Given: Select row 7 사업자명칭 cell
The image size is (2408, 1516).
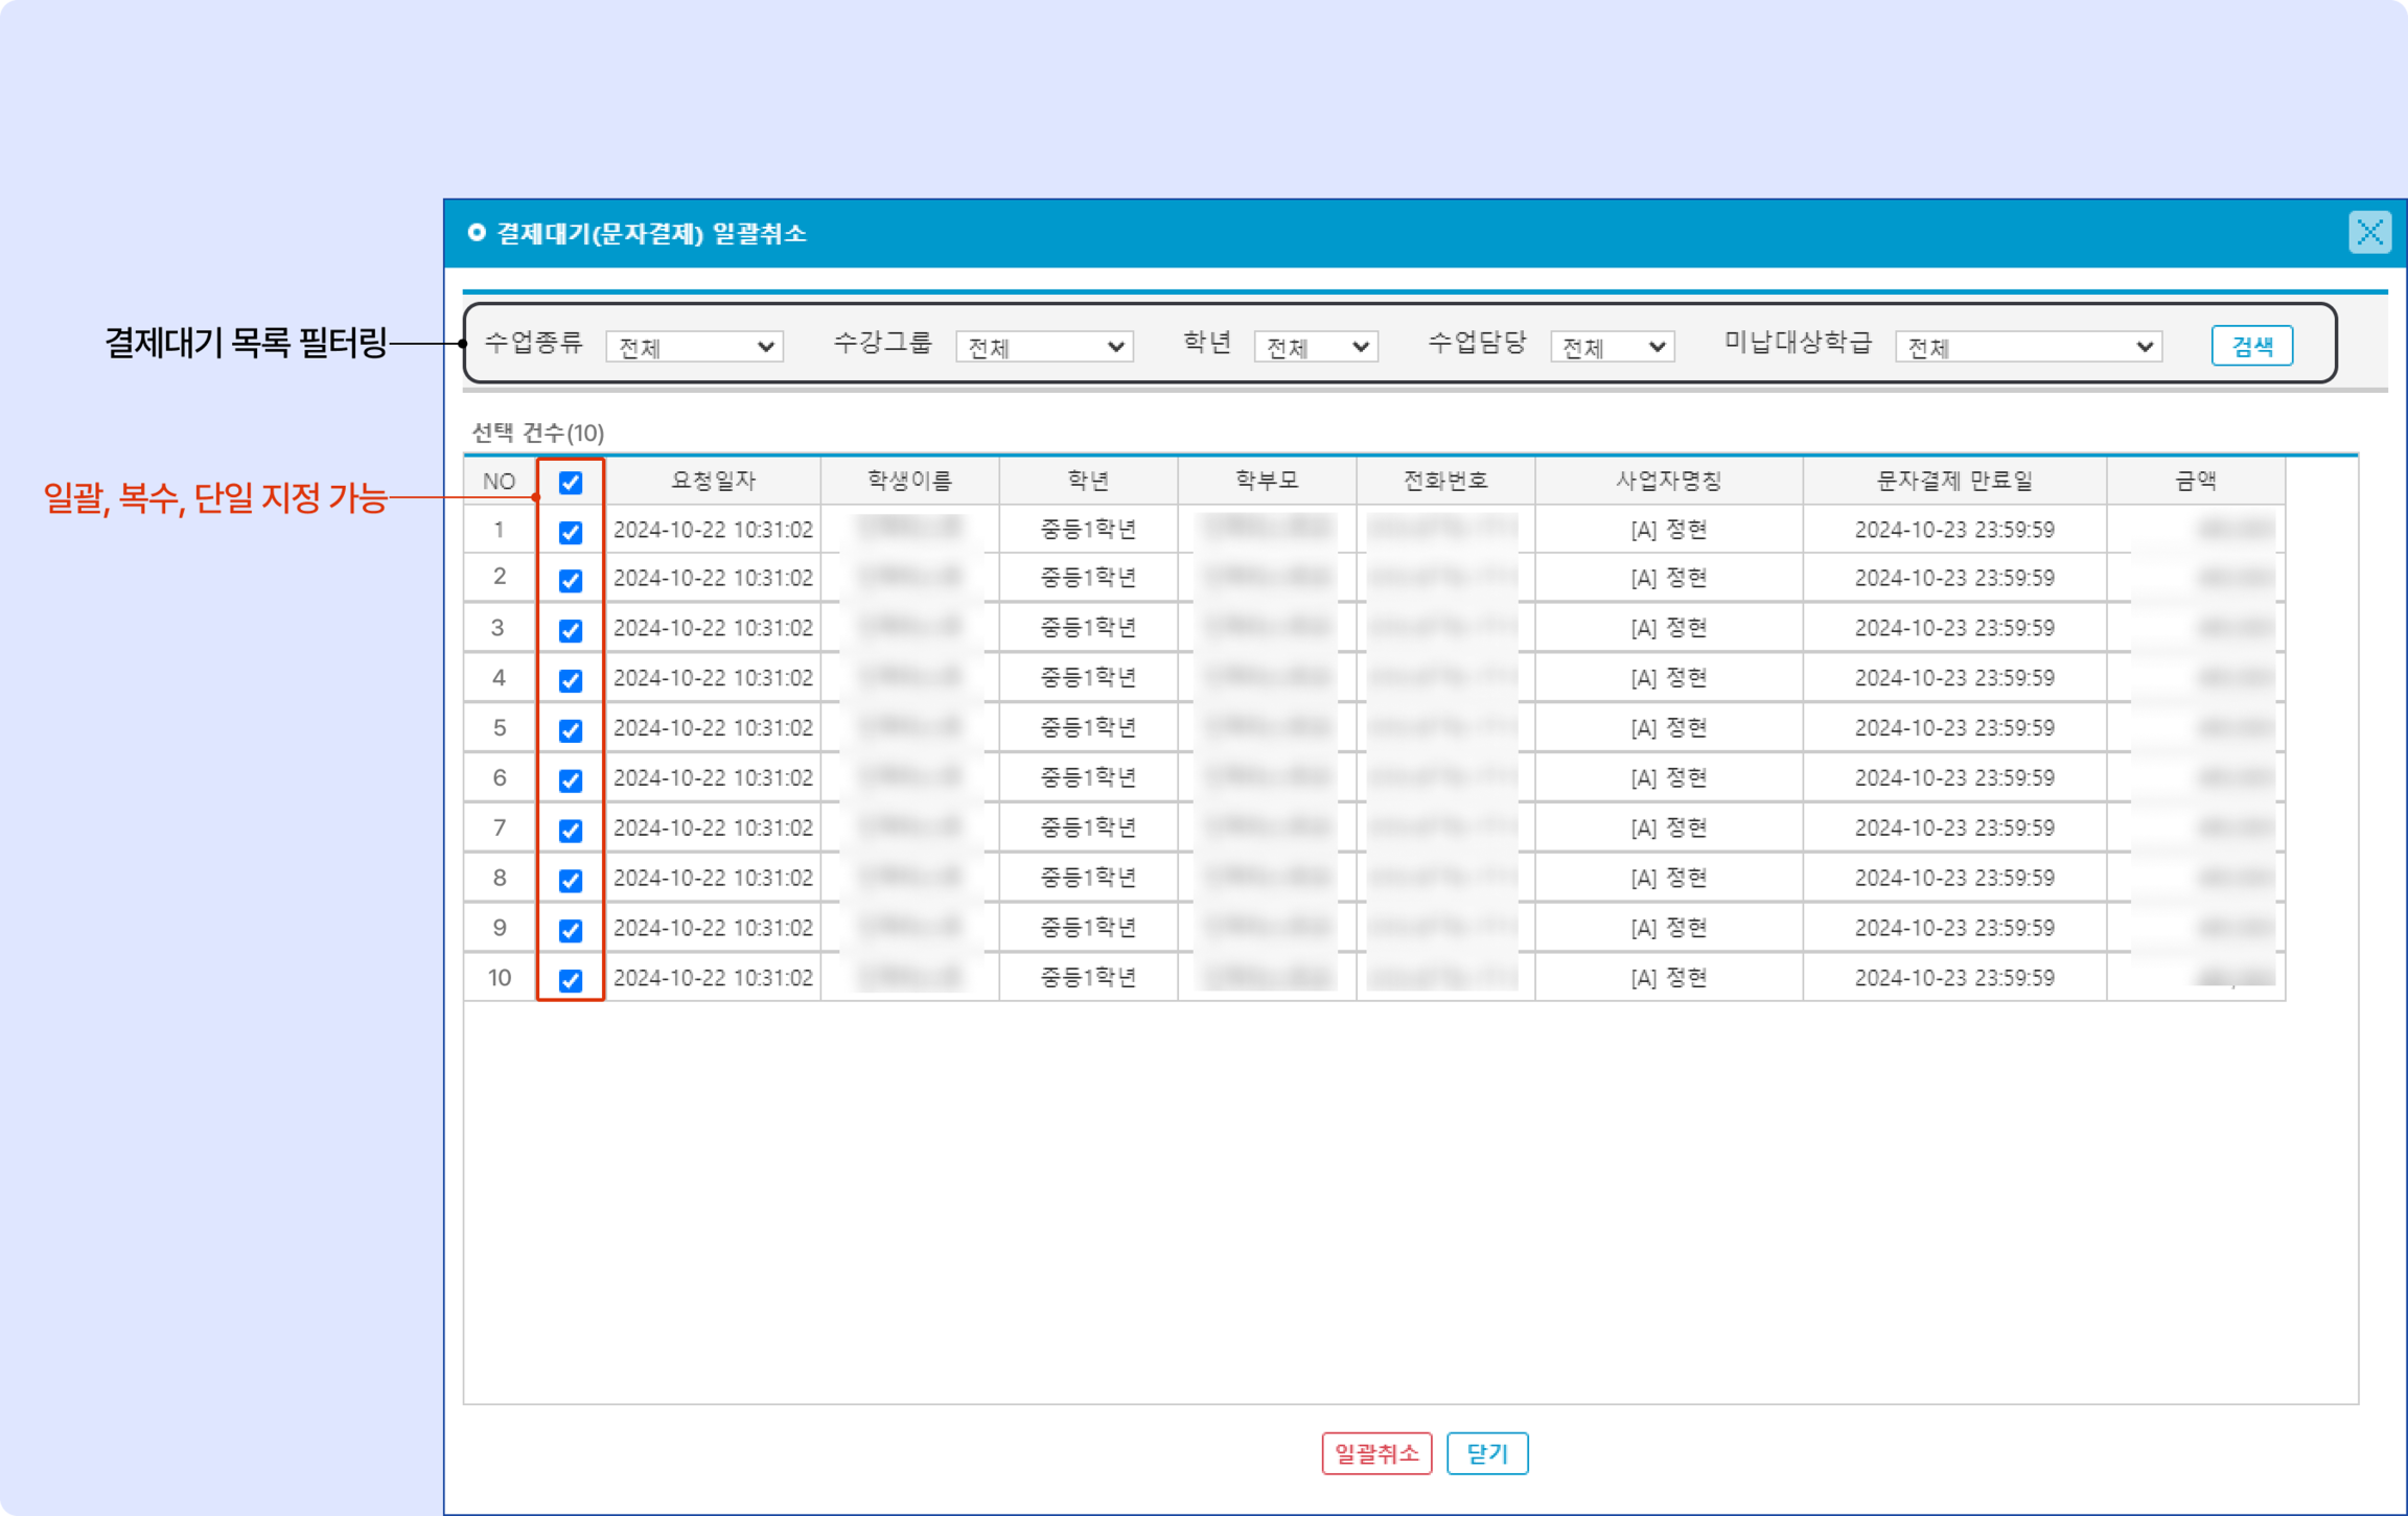Looking at the screenshot, I should [1668, 828].
